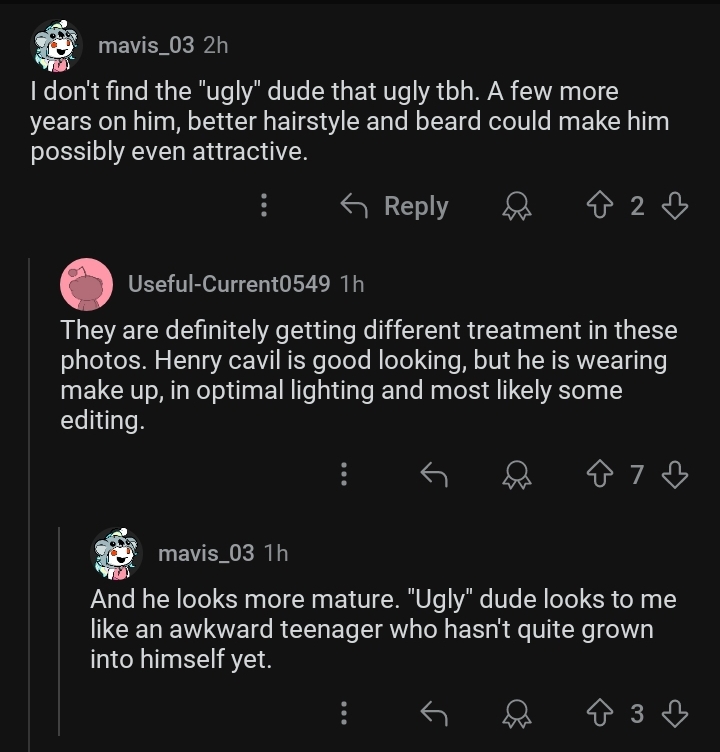Downvote mavis_03's top comment
720x752 pixels.
coord(675,206)
